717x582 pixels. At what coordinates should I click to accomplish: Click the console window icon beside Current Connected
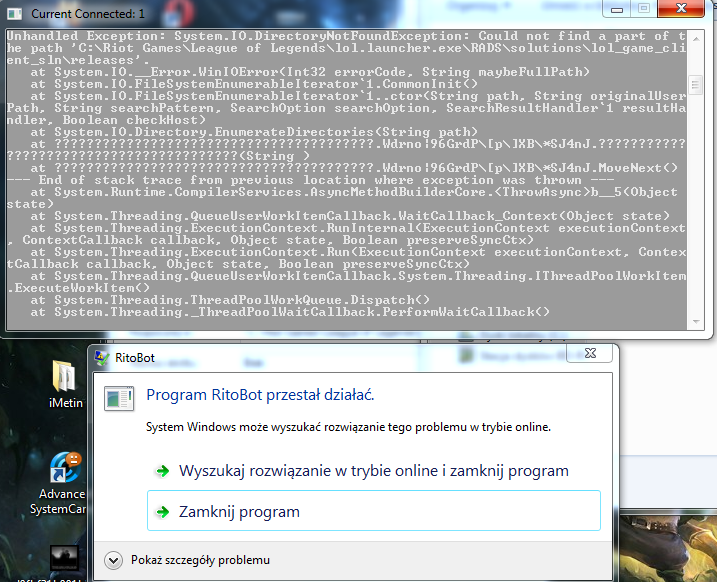click(x=15, y=14)
